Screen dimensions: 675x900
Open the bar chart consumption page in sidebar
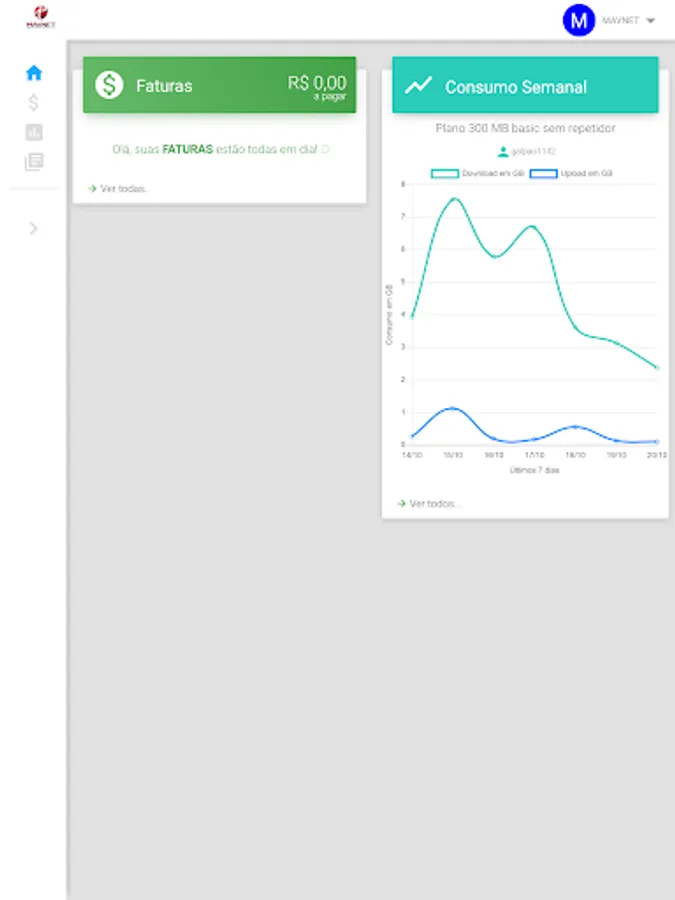coord(34,132)
